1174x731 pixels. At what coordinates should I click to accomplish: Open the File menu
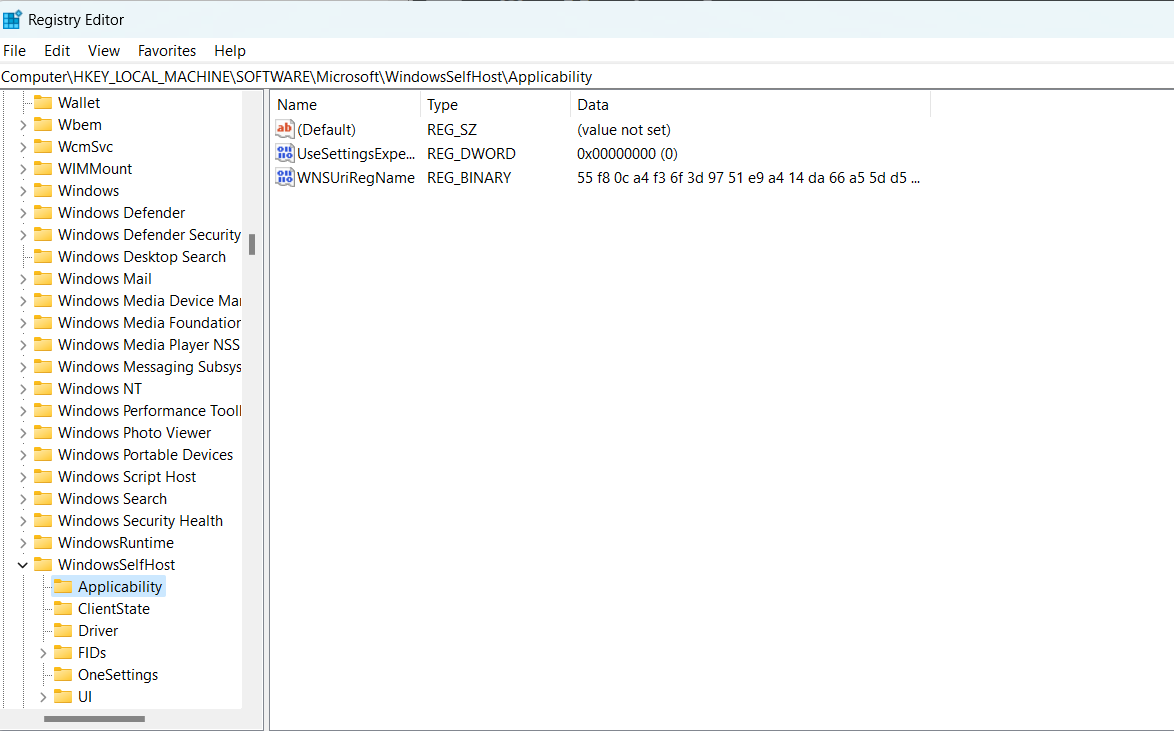pos(15,51)
